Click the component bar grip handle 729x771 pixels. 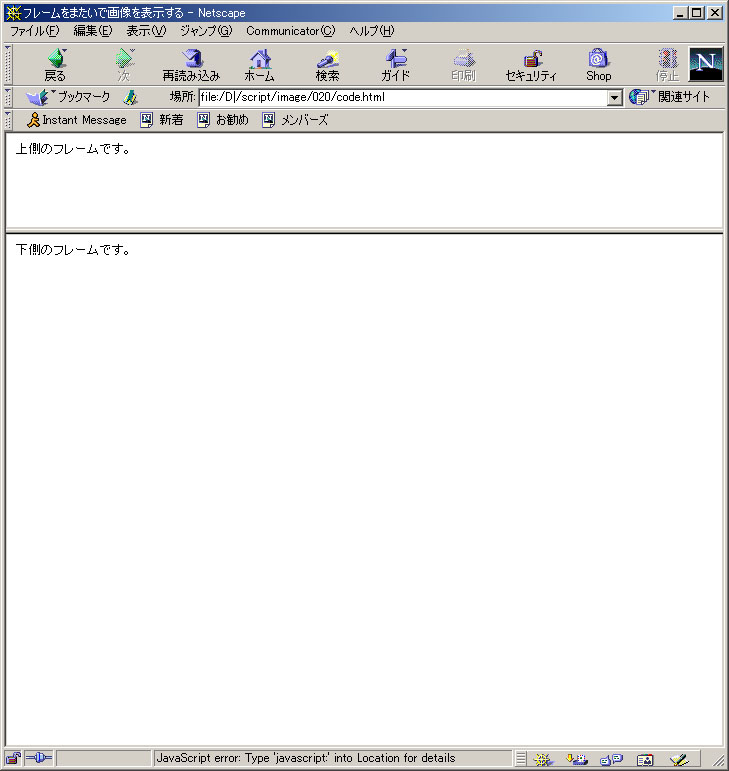coord(521,759)
